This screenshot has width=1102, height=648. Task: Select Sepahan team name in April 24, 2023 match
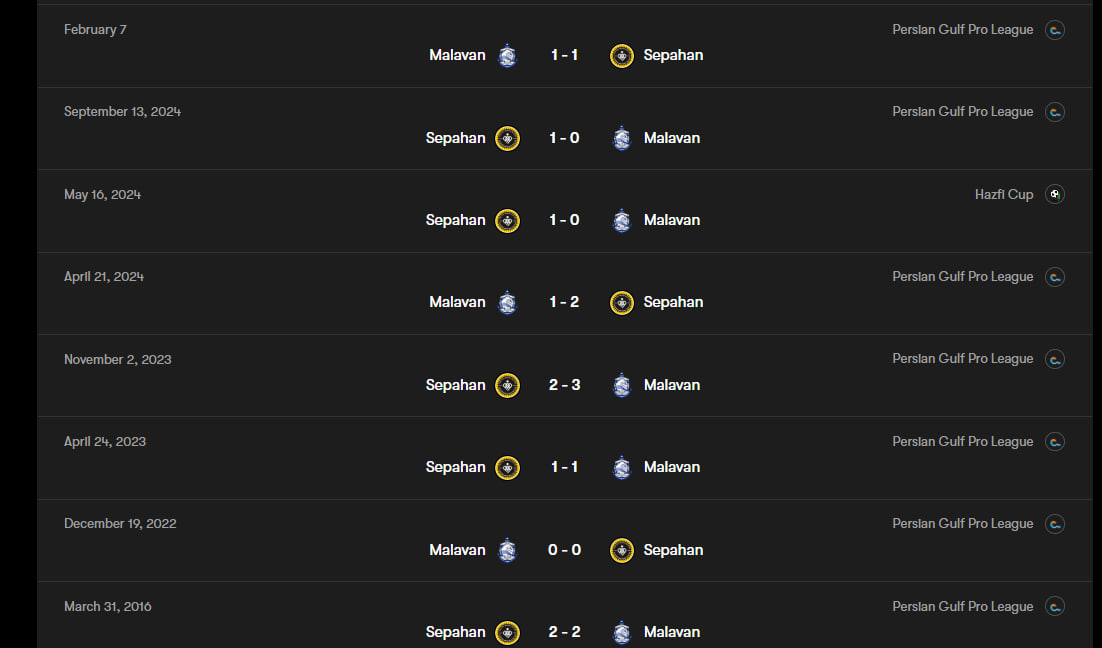point(455,467)
